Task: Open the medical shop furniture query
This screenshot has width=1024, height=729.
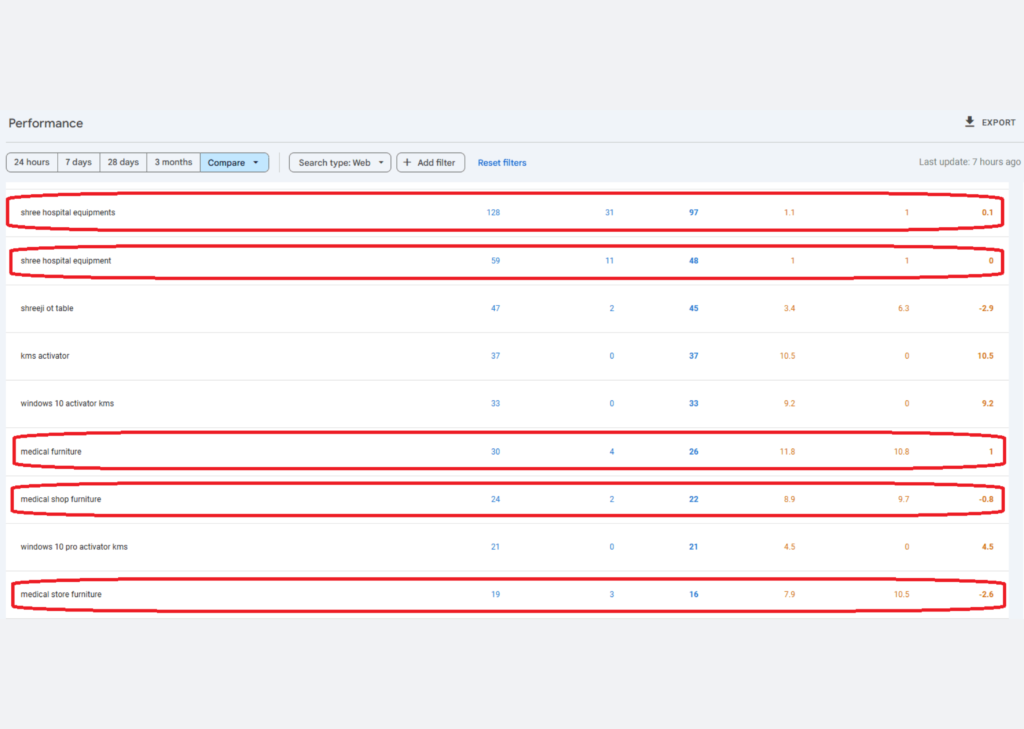Action: (x=61, y=499)
